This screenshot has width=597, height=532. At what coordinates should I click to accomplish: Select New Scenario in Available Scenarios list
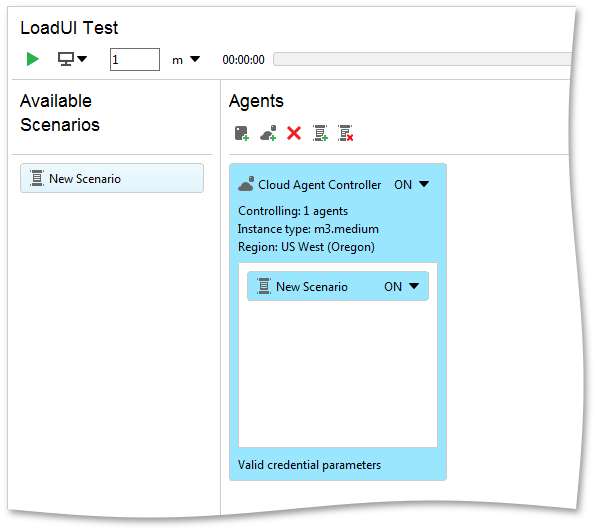click(112, 178)
